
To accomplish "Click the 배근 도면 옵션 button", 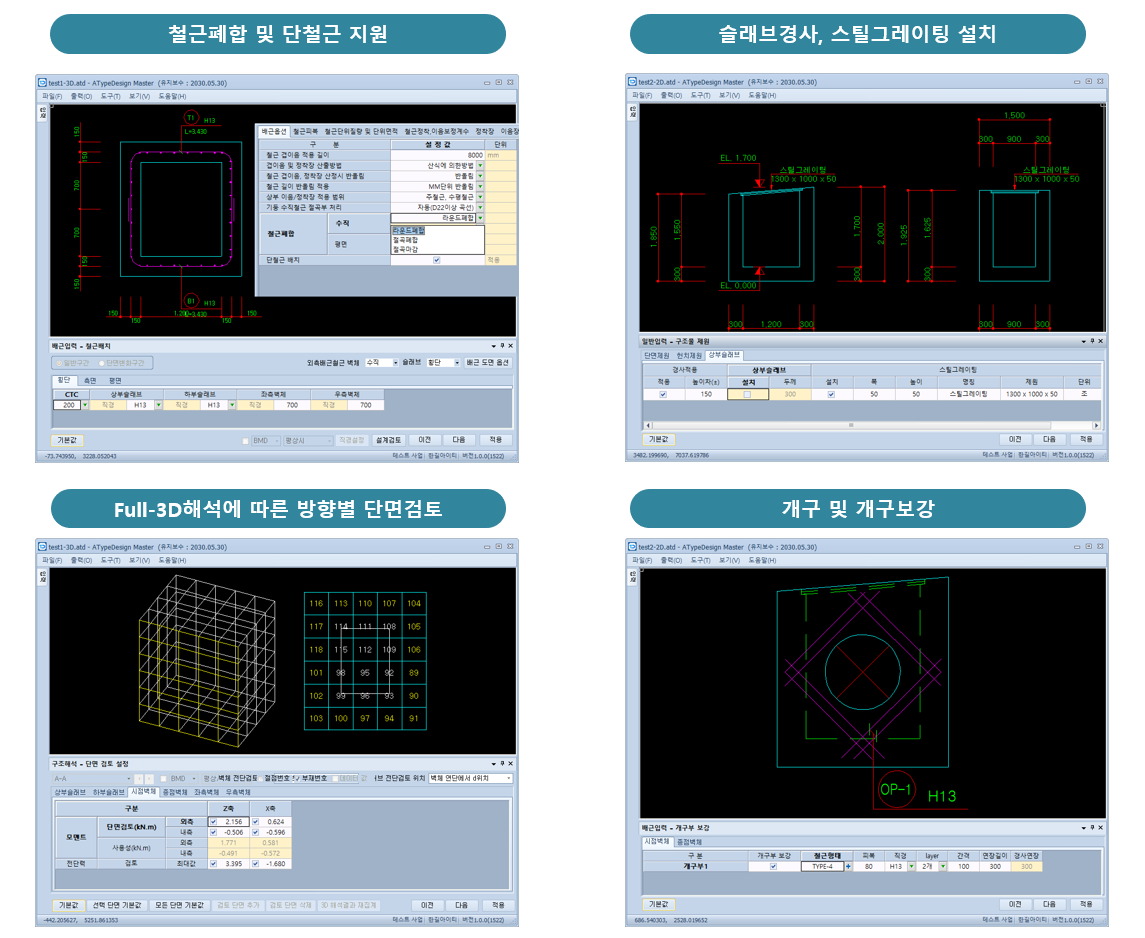I will [x=488, y=363].
